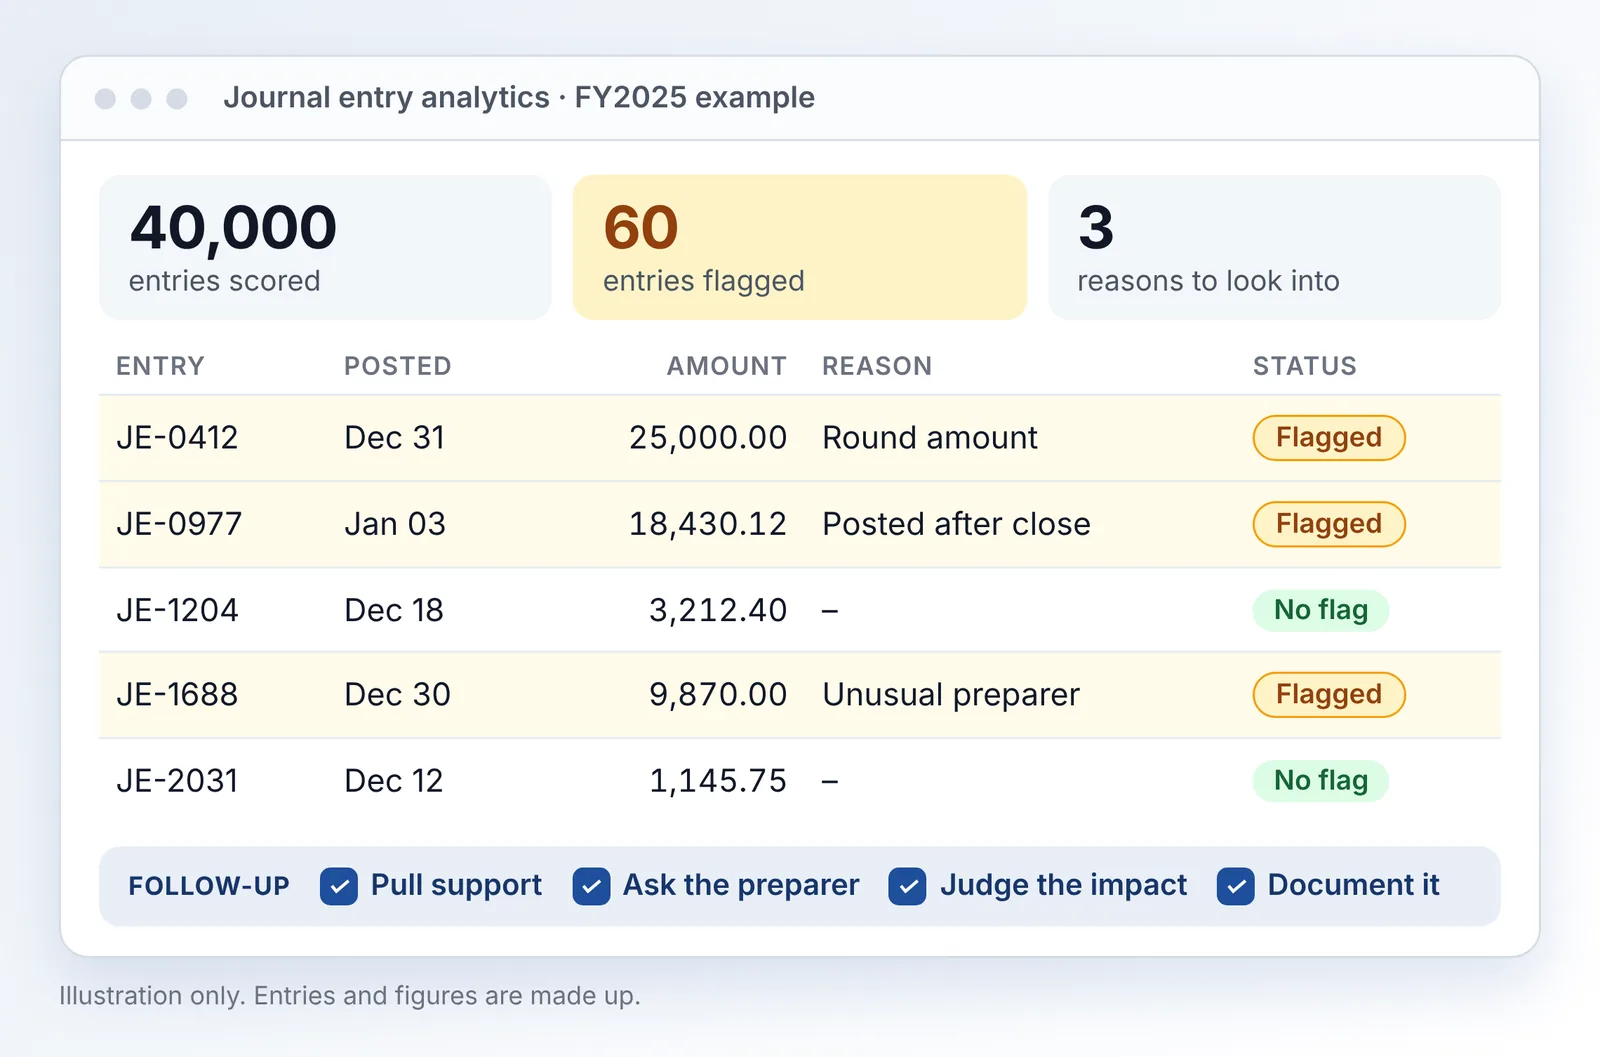Click the Flagged badge for JE-0977

point(1329,524)
